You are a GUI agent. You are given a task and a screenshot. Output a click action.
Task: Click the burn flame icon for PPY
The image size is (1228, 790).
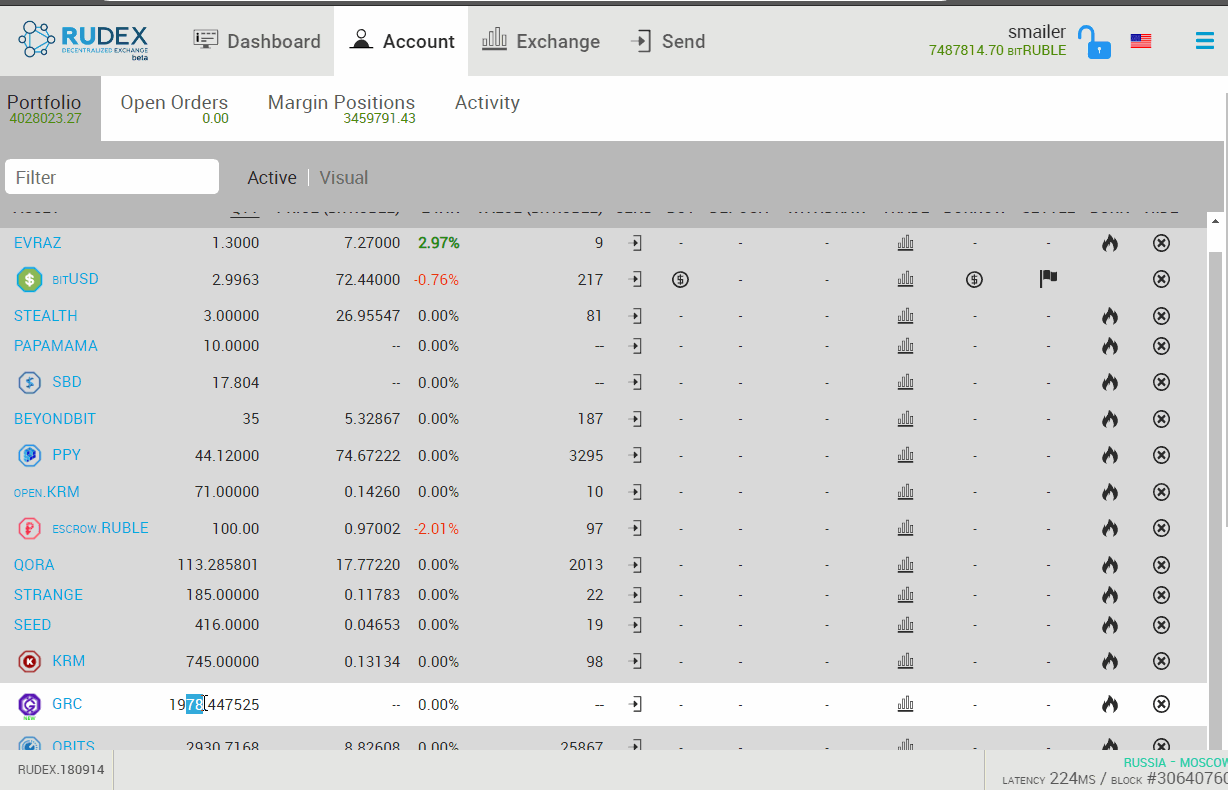coord(1109,455)
